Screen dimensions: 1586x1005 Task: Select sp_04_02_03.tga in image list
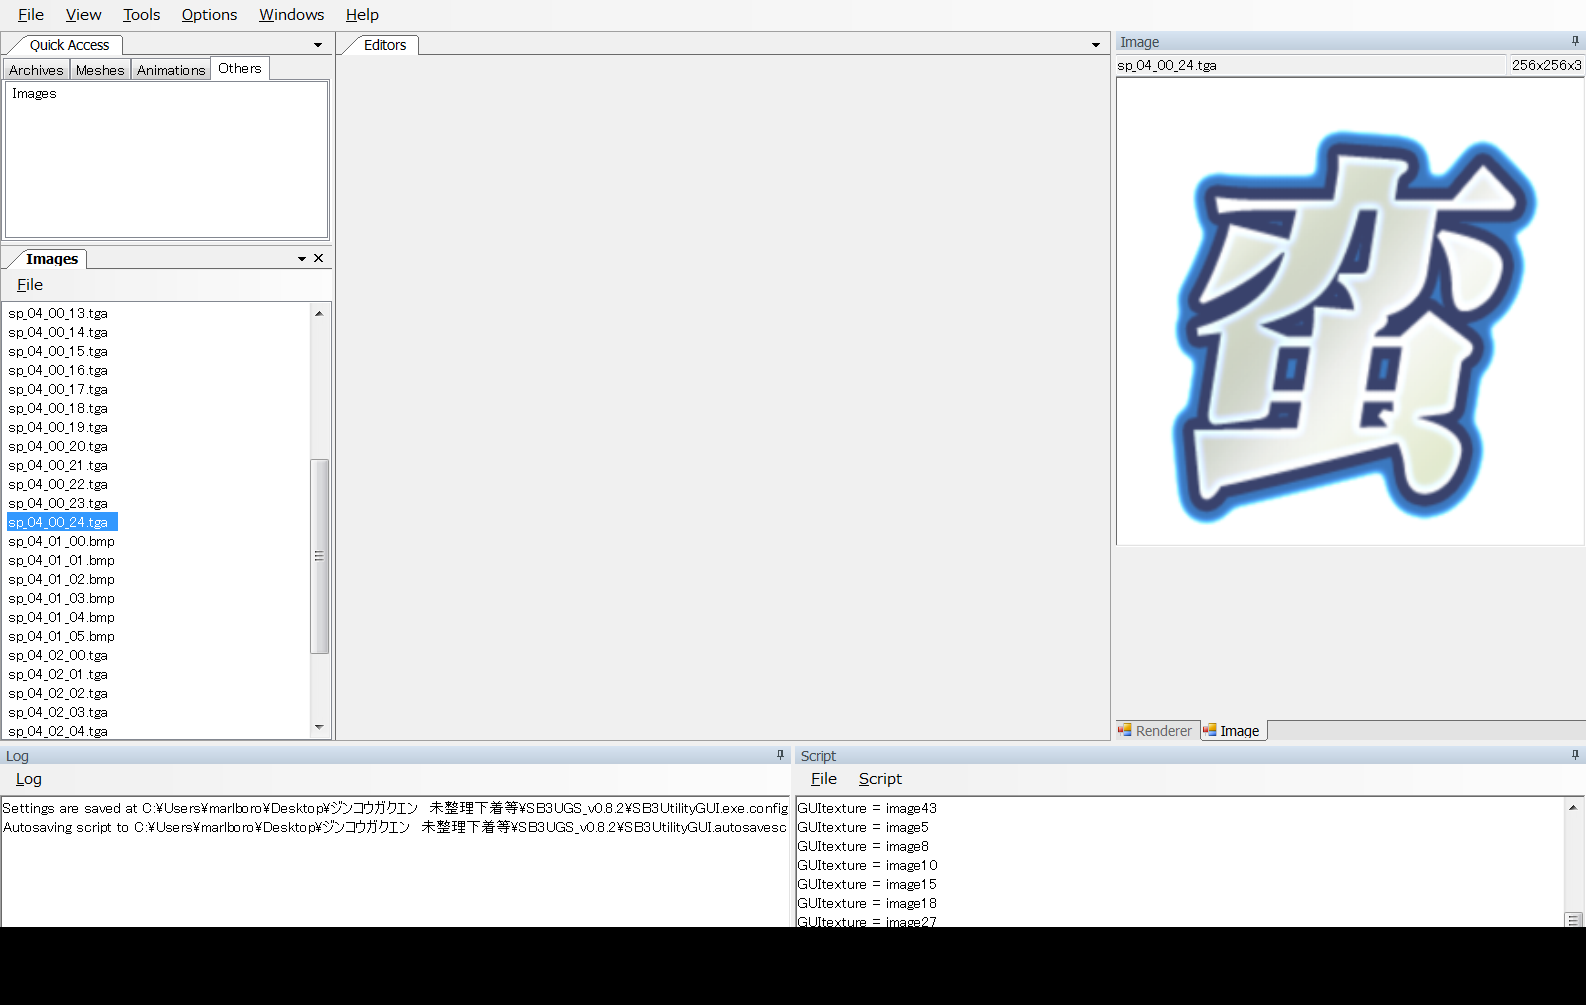point(58,712)
